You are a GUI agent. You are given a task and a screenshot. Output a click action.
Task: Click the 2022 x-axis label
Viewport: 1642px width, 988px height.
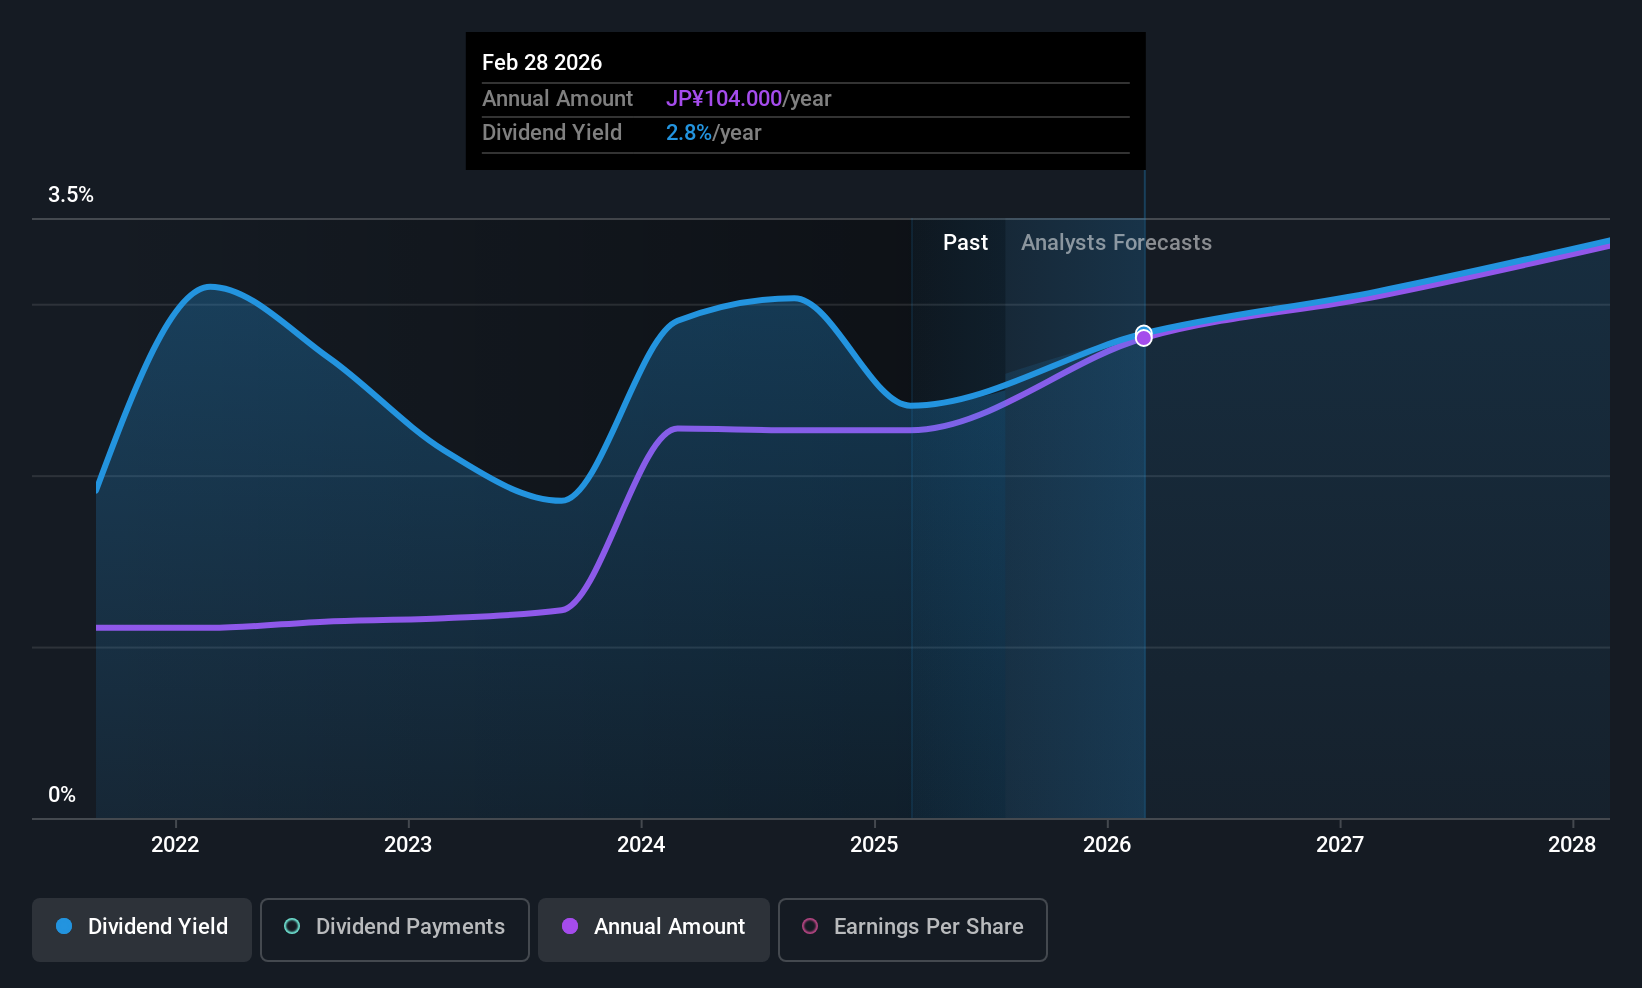175,845
